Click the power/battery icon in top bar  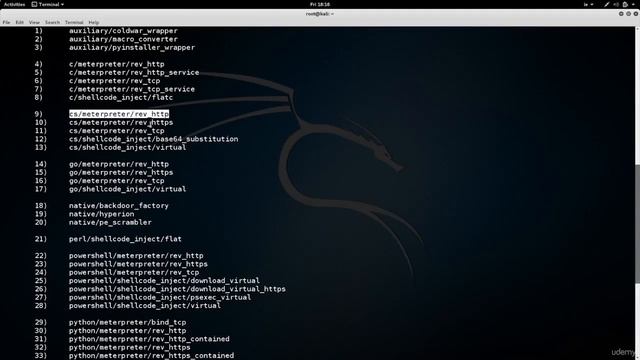pos(625,4)
